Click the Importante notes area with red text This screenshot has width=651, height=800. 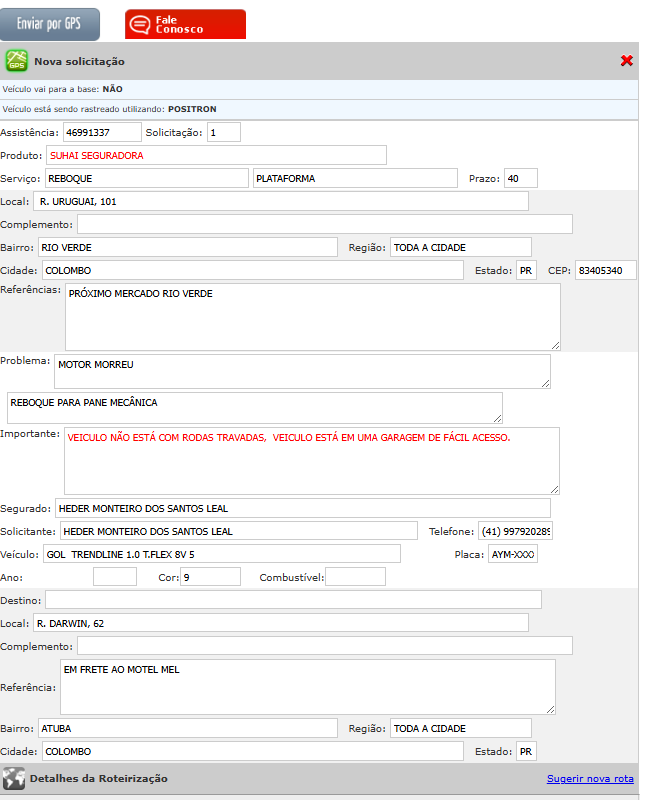[x=311, y=460]
